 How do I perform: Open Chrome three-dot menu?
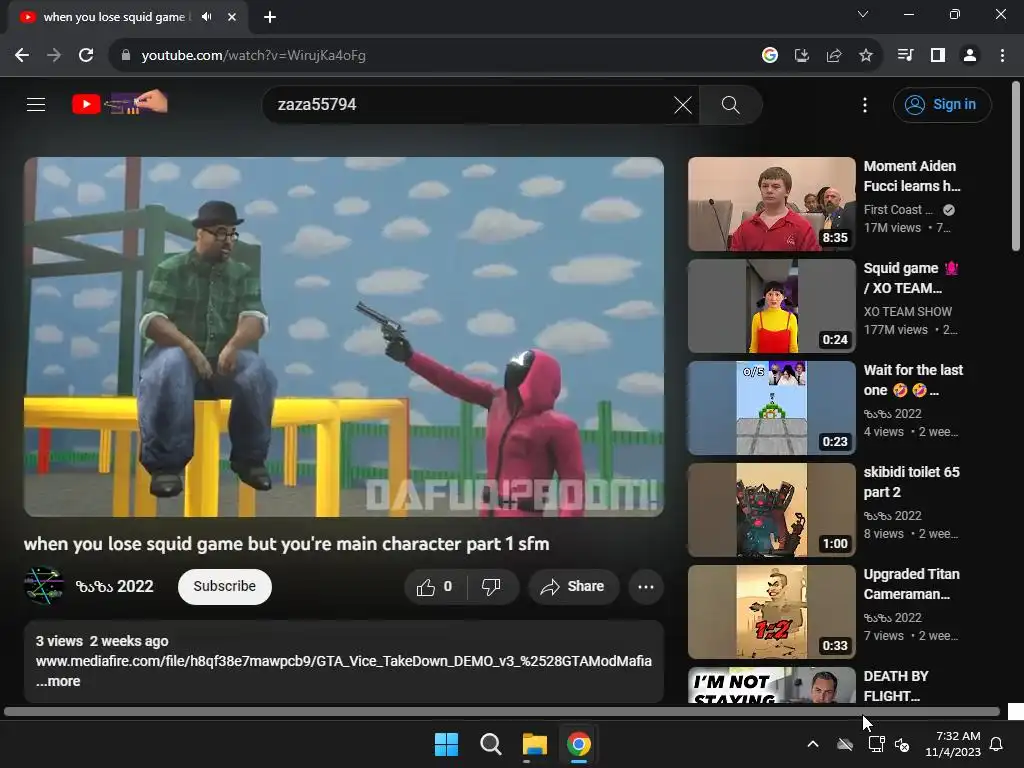[x=1002, y=56]
